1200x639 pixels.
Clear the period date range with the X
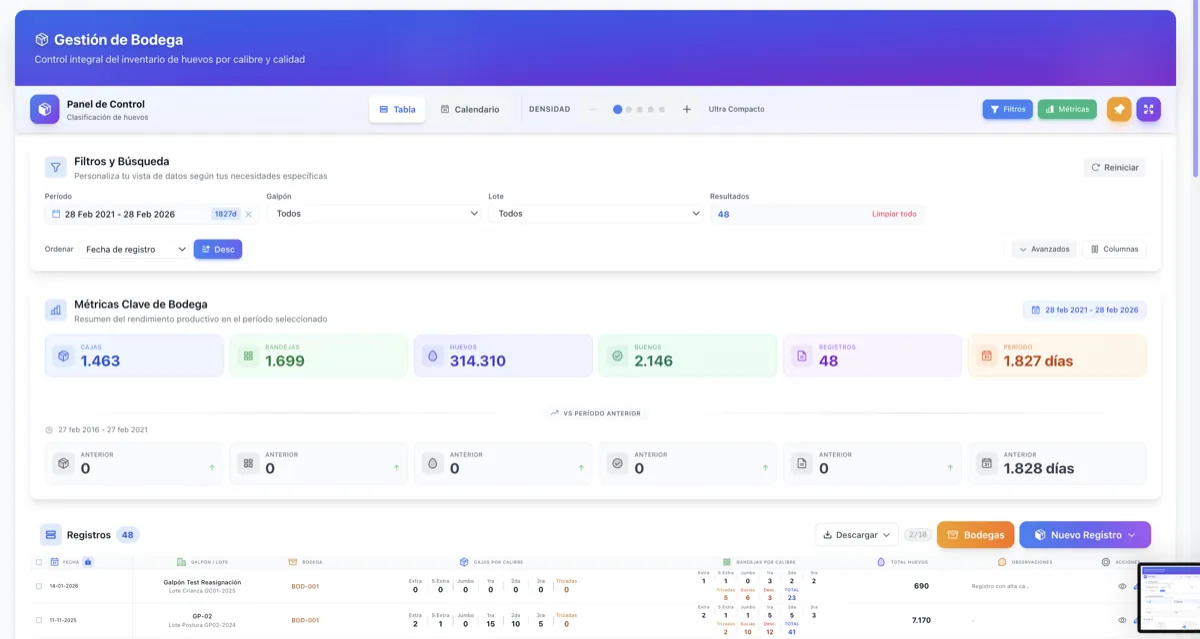249,214
